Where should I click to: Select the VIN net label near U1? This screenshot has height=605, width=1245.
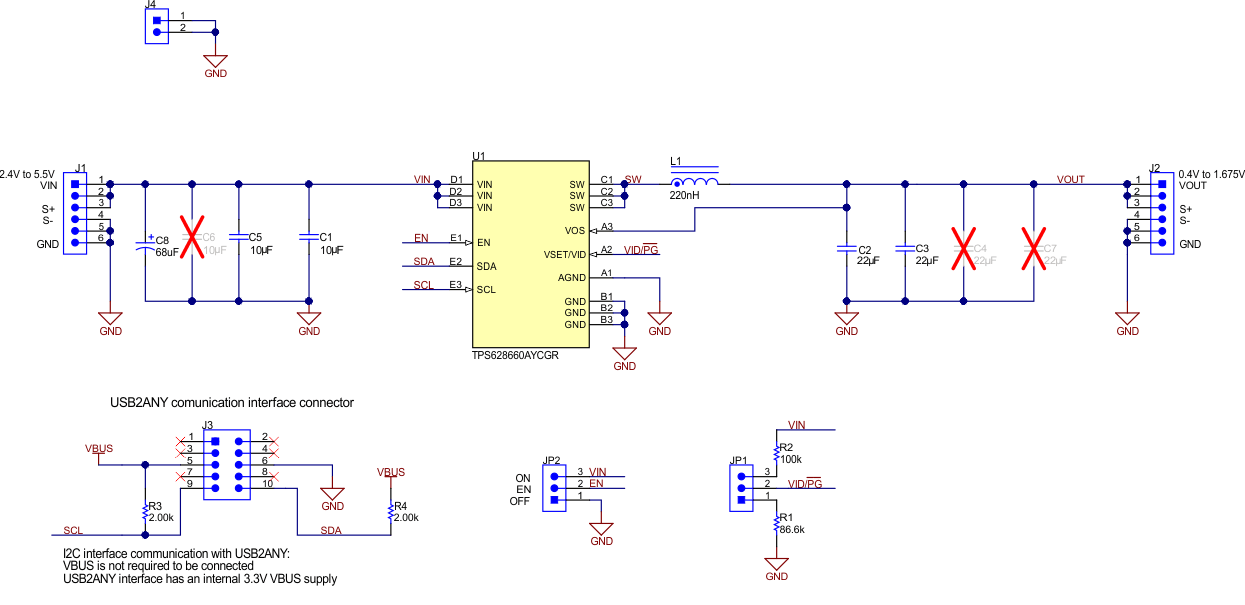420,180
